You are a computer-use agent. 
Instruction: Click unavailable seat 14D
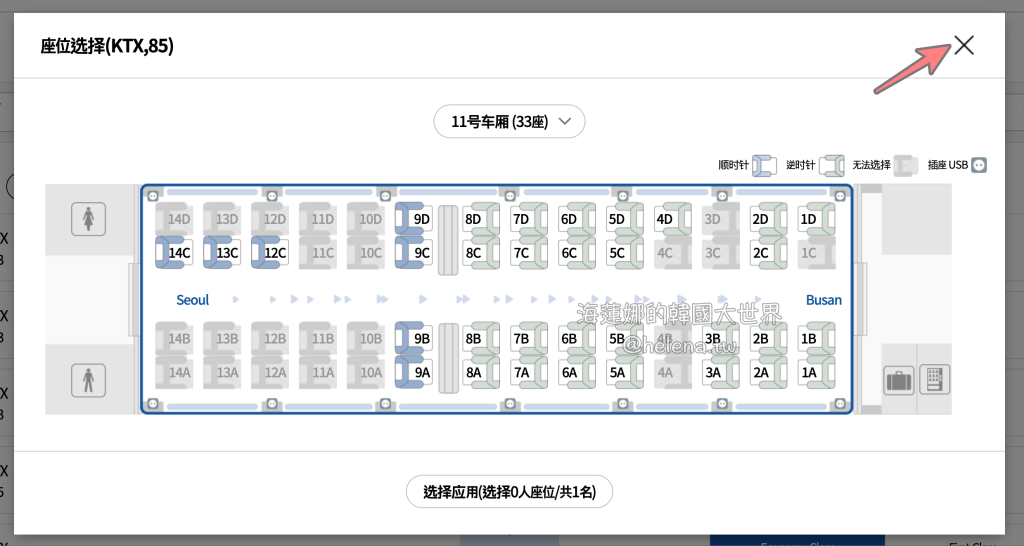174,219
